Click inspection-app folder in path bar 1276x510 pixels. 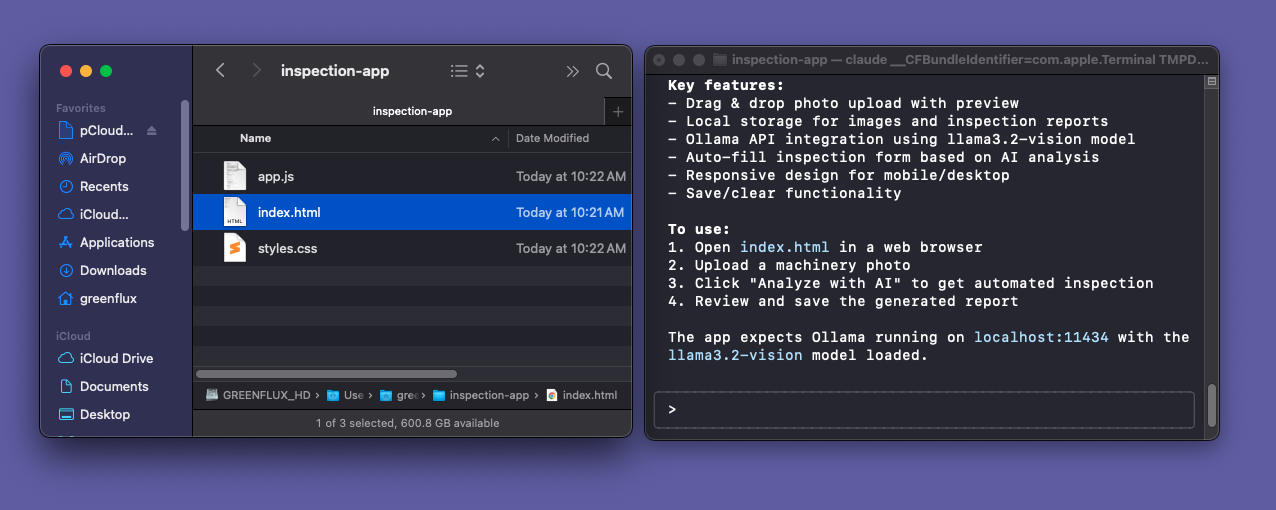[488, 395]
